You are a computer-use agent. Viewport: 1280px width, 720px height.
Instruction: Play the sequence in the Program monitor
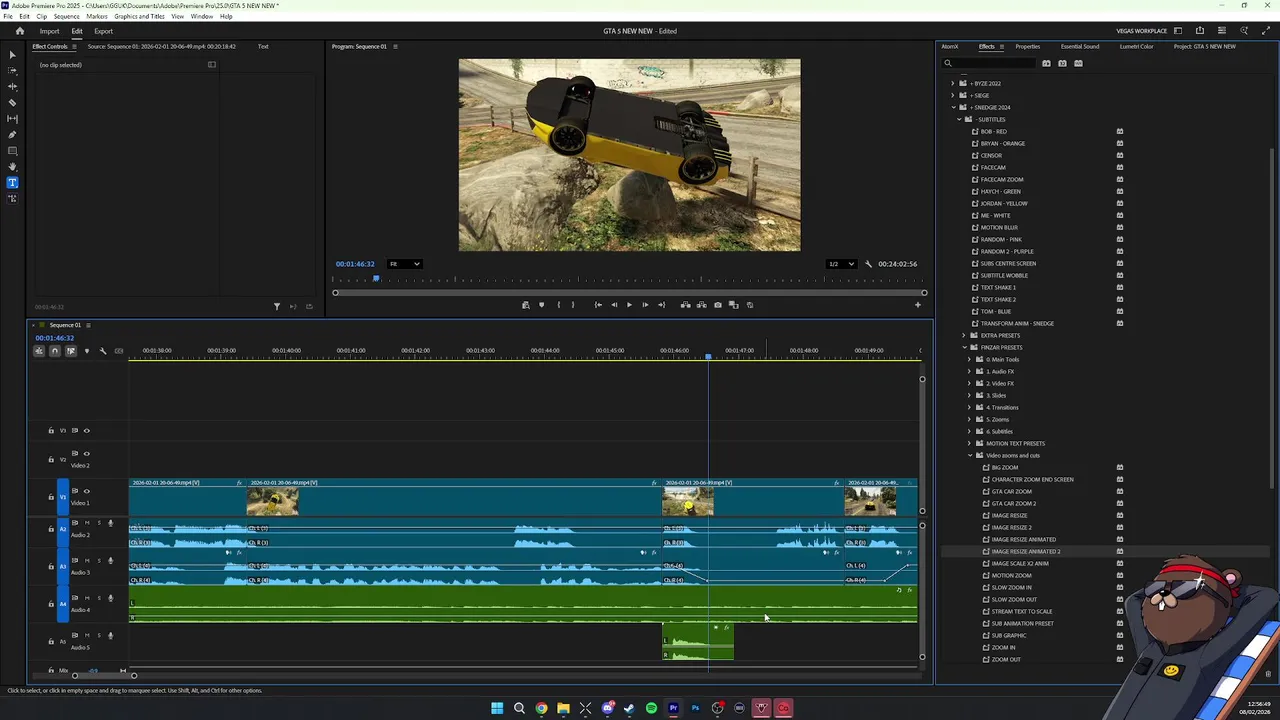coord(629,305)
